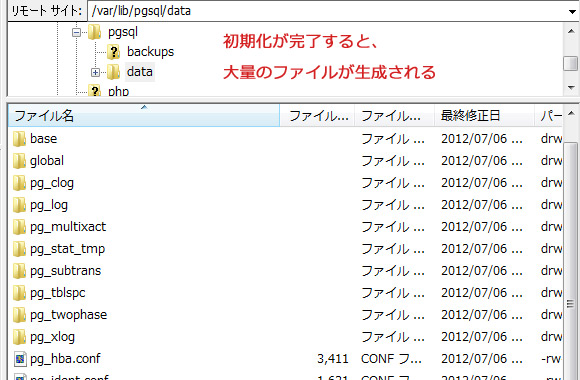Viewport: 580px width, 380px height.
Task: Click the pg_log folder icon
Action: (x=19, y=205)
